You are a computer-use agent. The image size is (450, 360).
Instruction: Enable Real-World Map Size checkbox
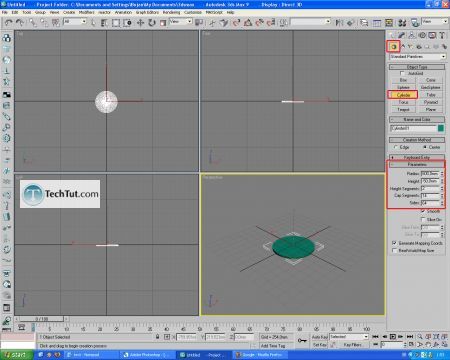[394, 250]
